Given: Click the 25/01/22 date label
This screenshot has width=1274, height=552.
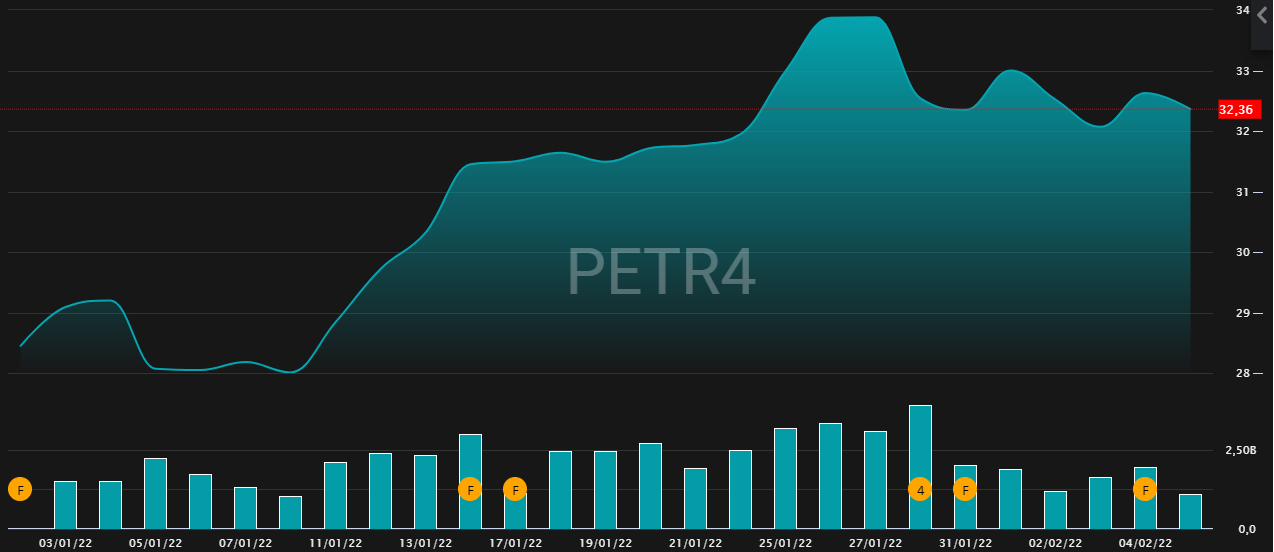Looking at the screenshot, I should point(785,543).
